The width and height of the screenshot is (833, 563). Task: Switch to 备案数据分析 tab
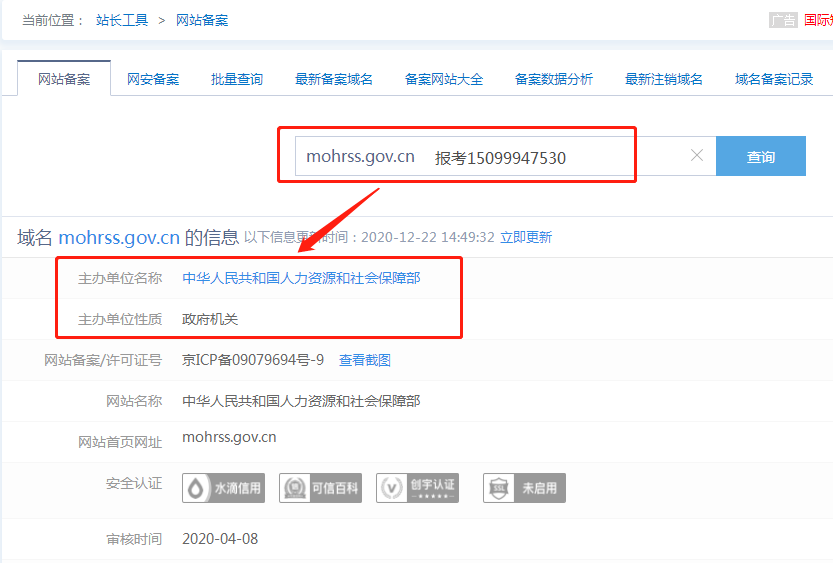coord(554,79)
